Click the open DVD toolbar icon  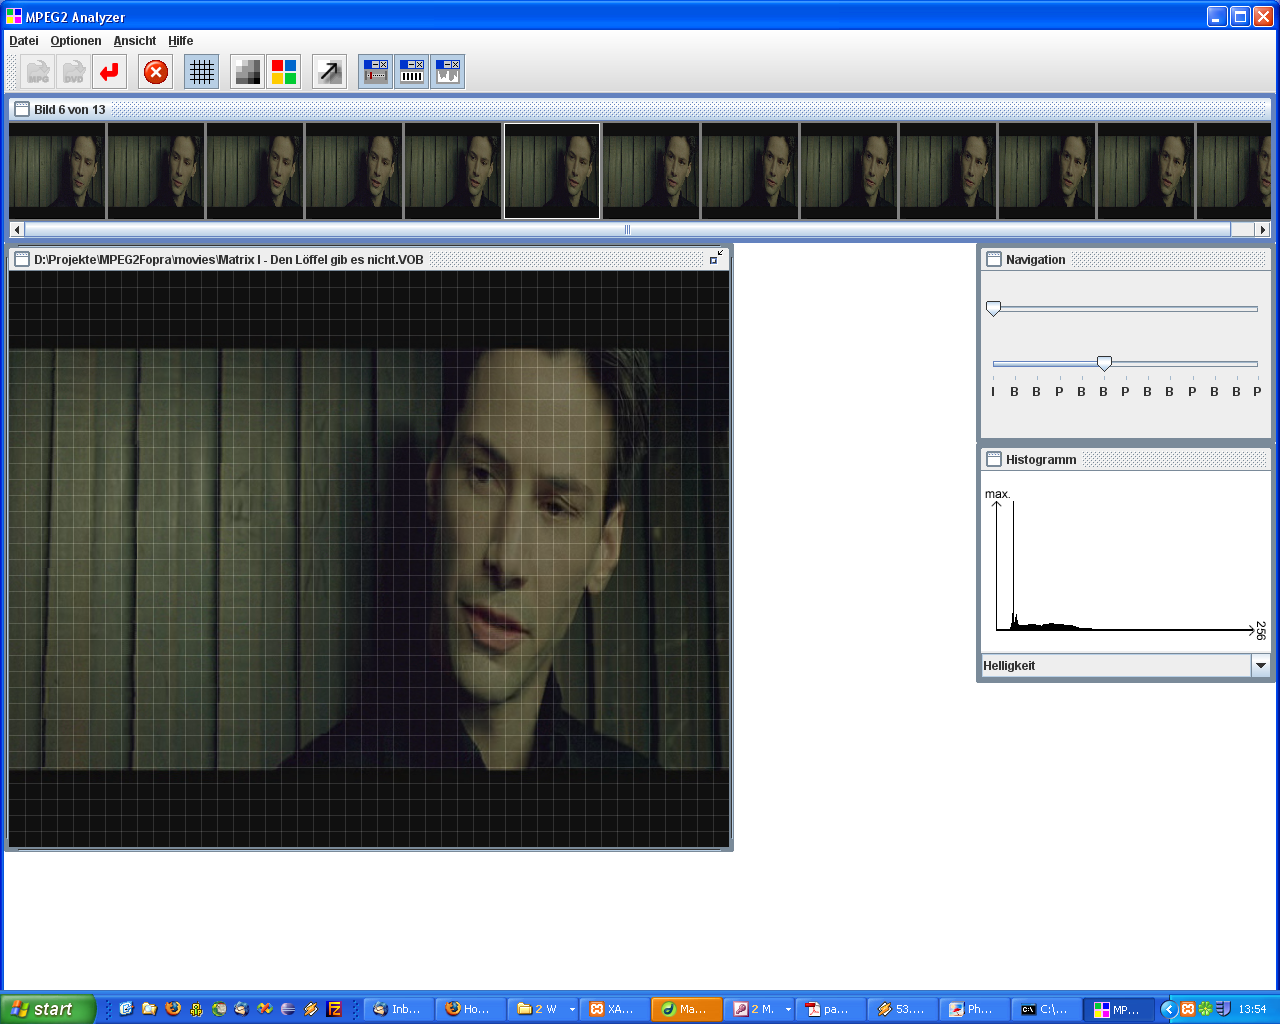[x=74, y=72]
